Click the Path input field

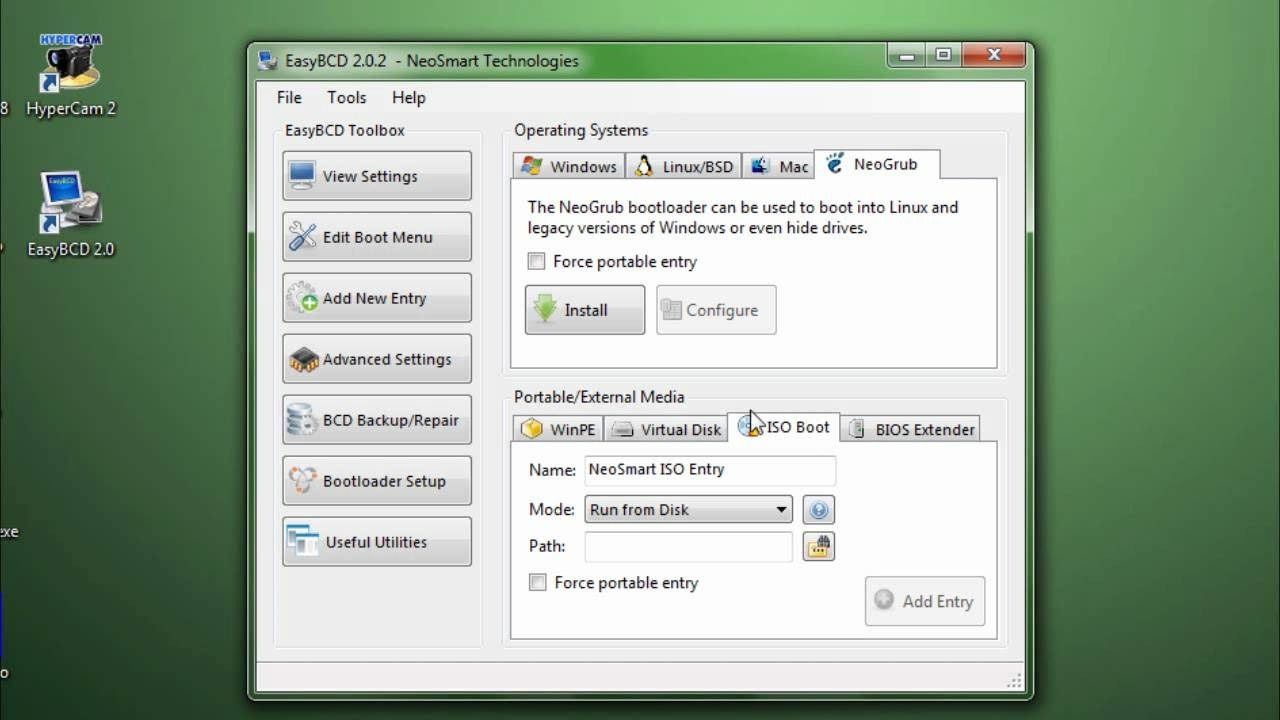click(x=688, y=546)
